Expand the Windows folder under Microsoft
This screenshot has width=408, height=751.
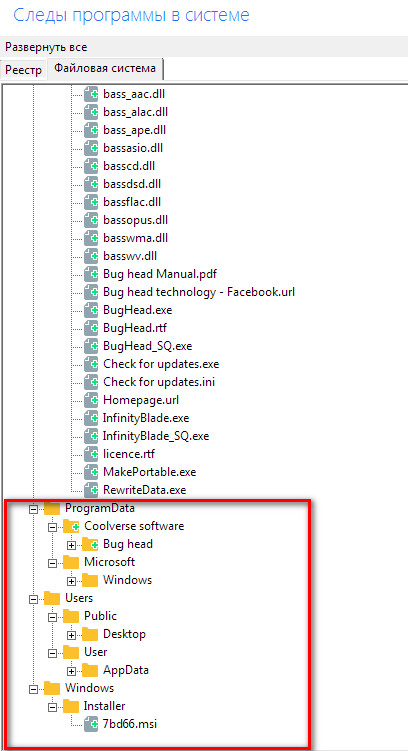pos(72,581)
